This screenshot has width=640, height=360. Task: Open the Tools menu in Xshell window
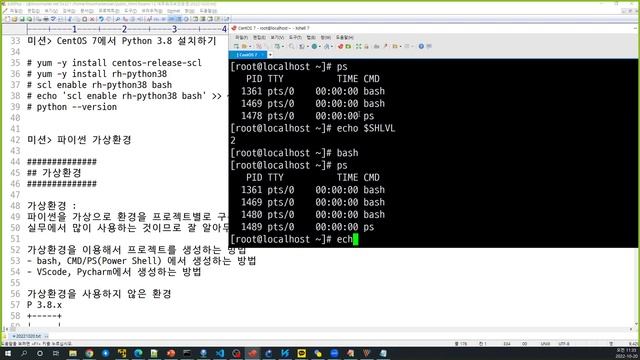[x=295, y=38]
